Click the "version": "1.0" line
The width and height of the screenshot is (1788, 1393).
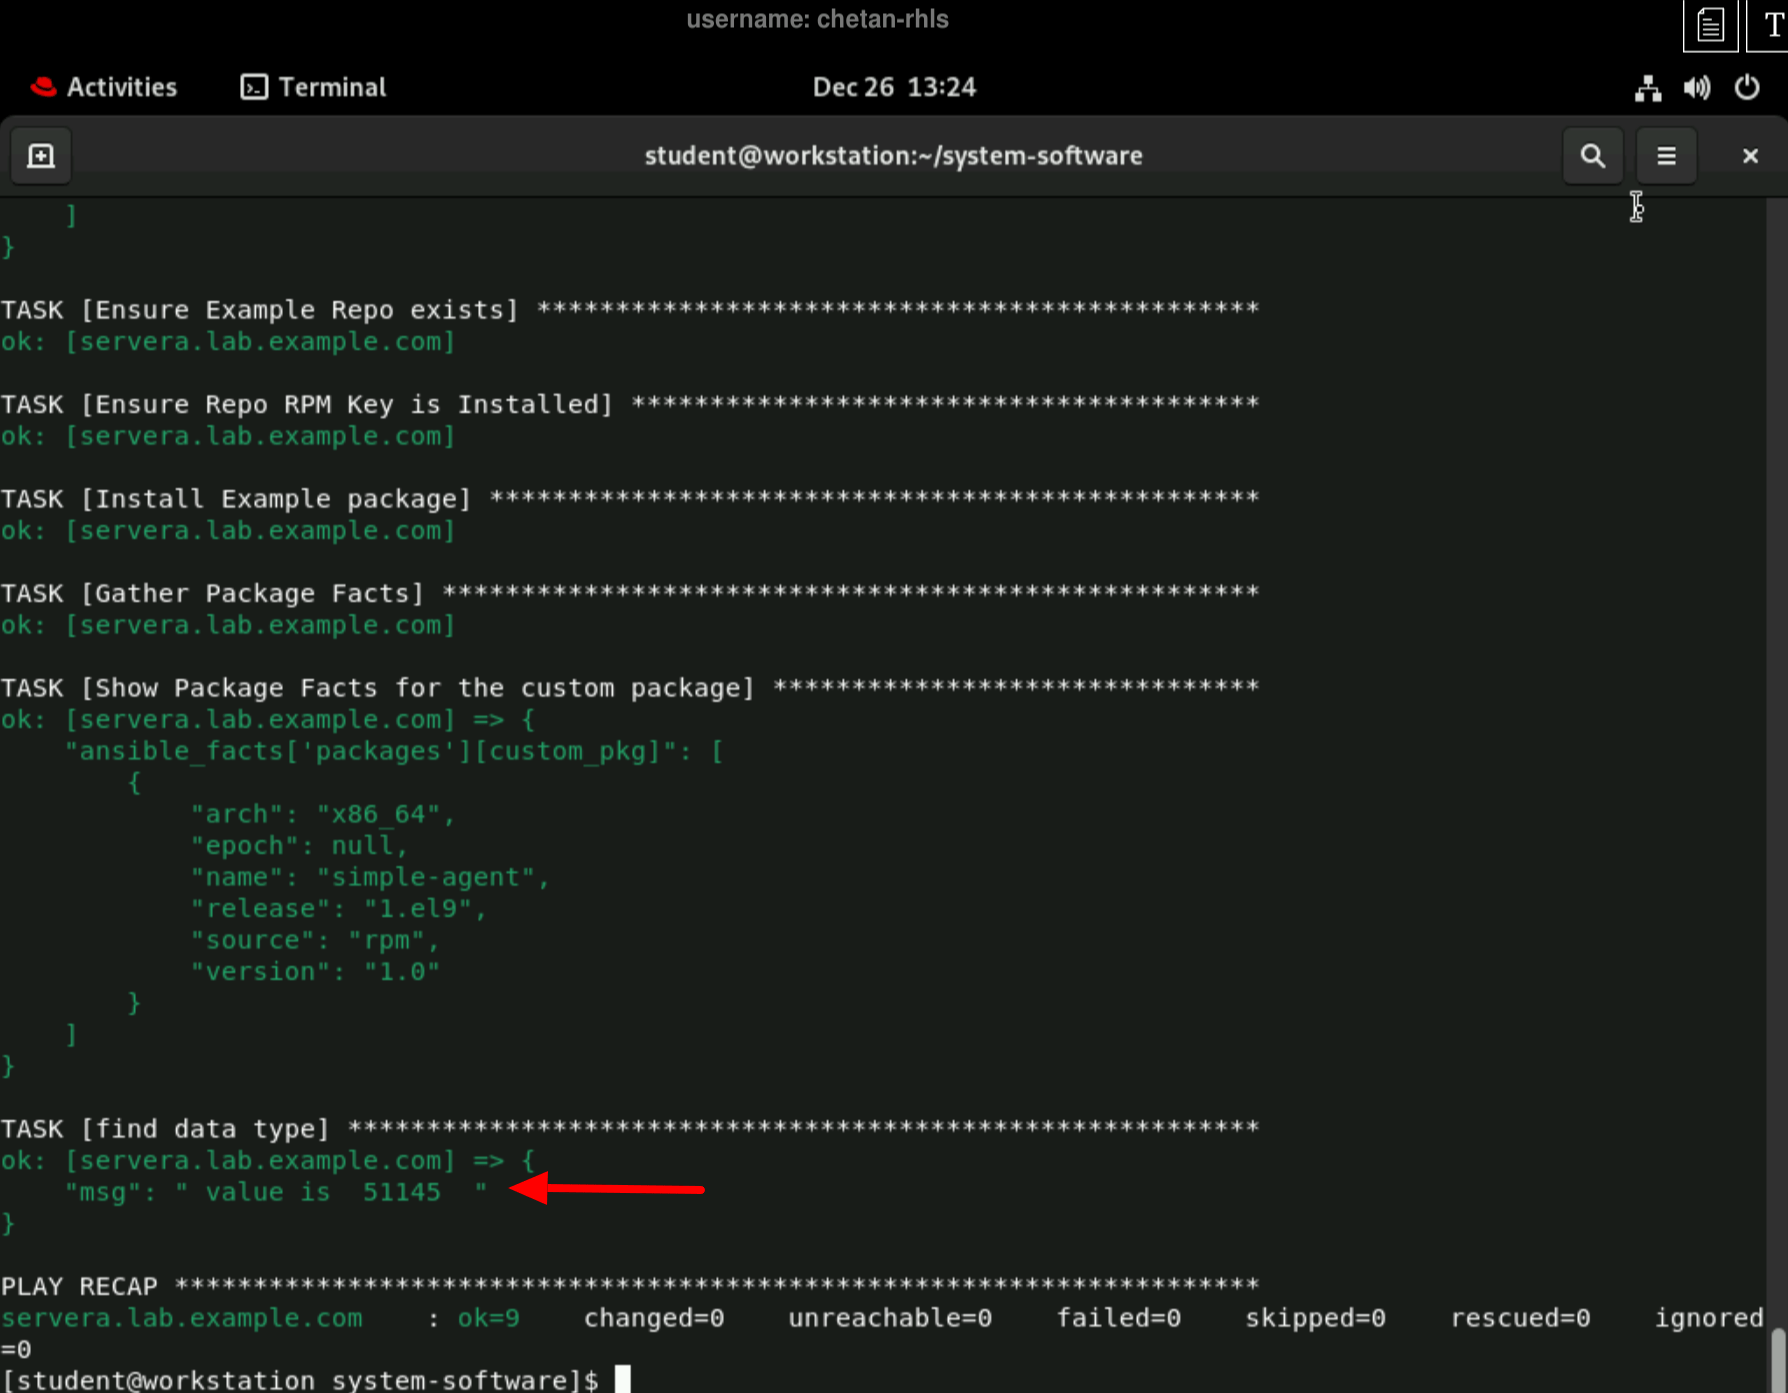(x=315, y=971)
